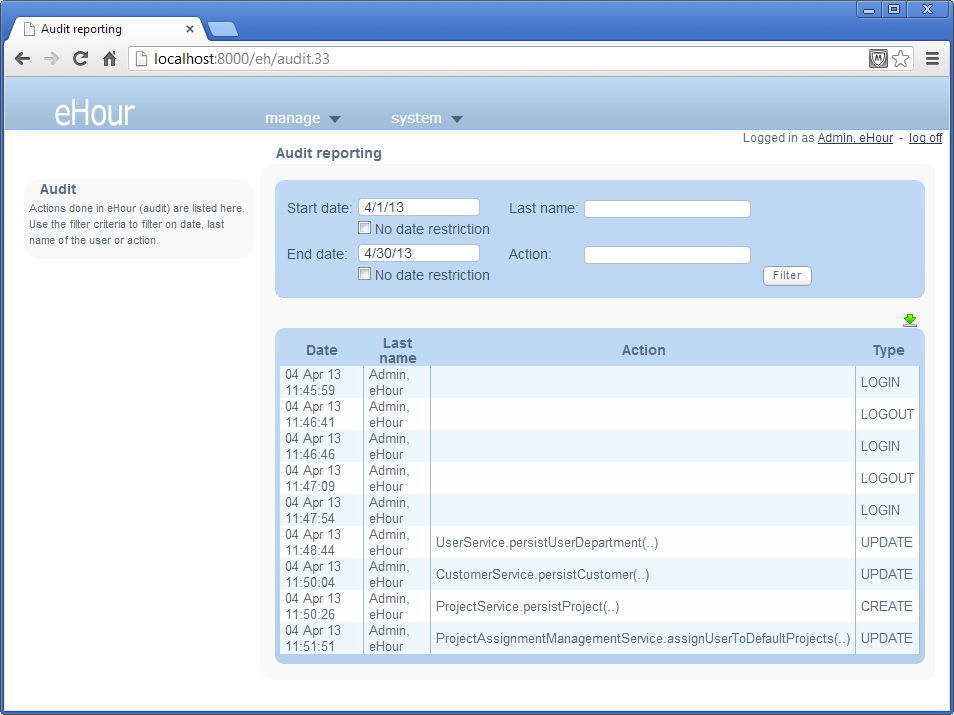Click the Start date input field
Viewport: 954px width, 715px height.
[x=419, y=207]
